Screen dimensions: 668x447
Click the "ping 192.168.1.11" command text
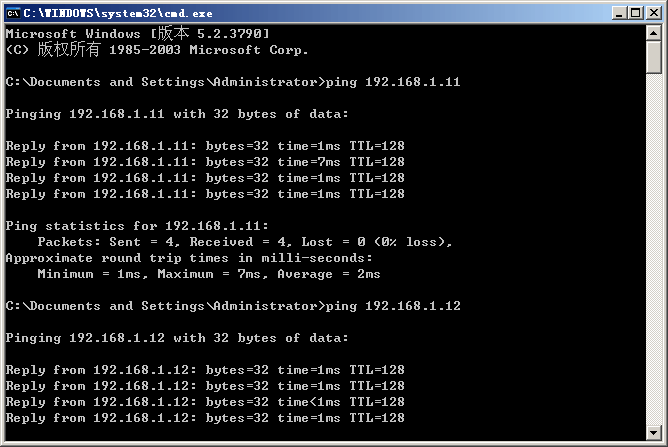[396, 82]
